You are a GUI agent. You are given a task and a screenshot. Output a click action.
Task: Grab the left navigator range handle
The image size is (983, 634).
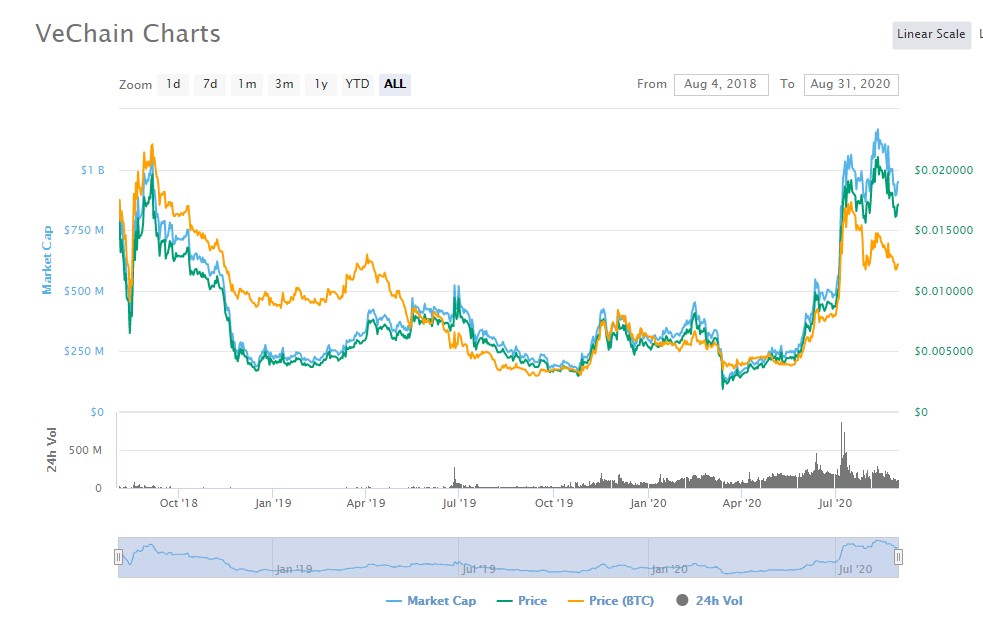[118, 557]
